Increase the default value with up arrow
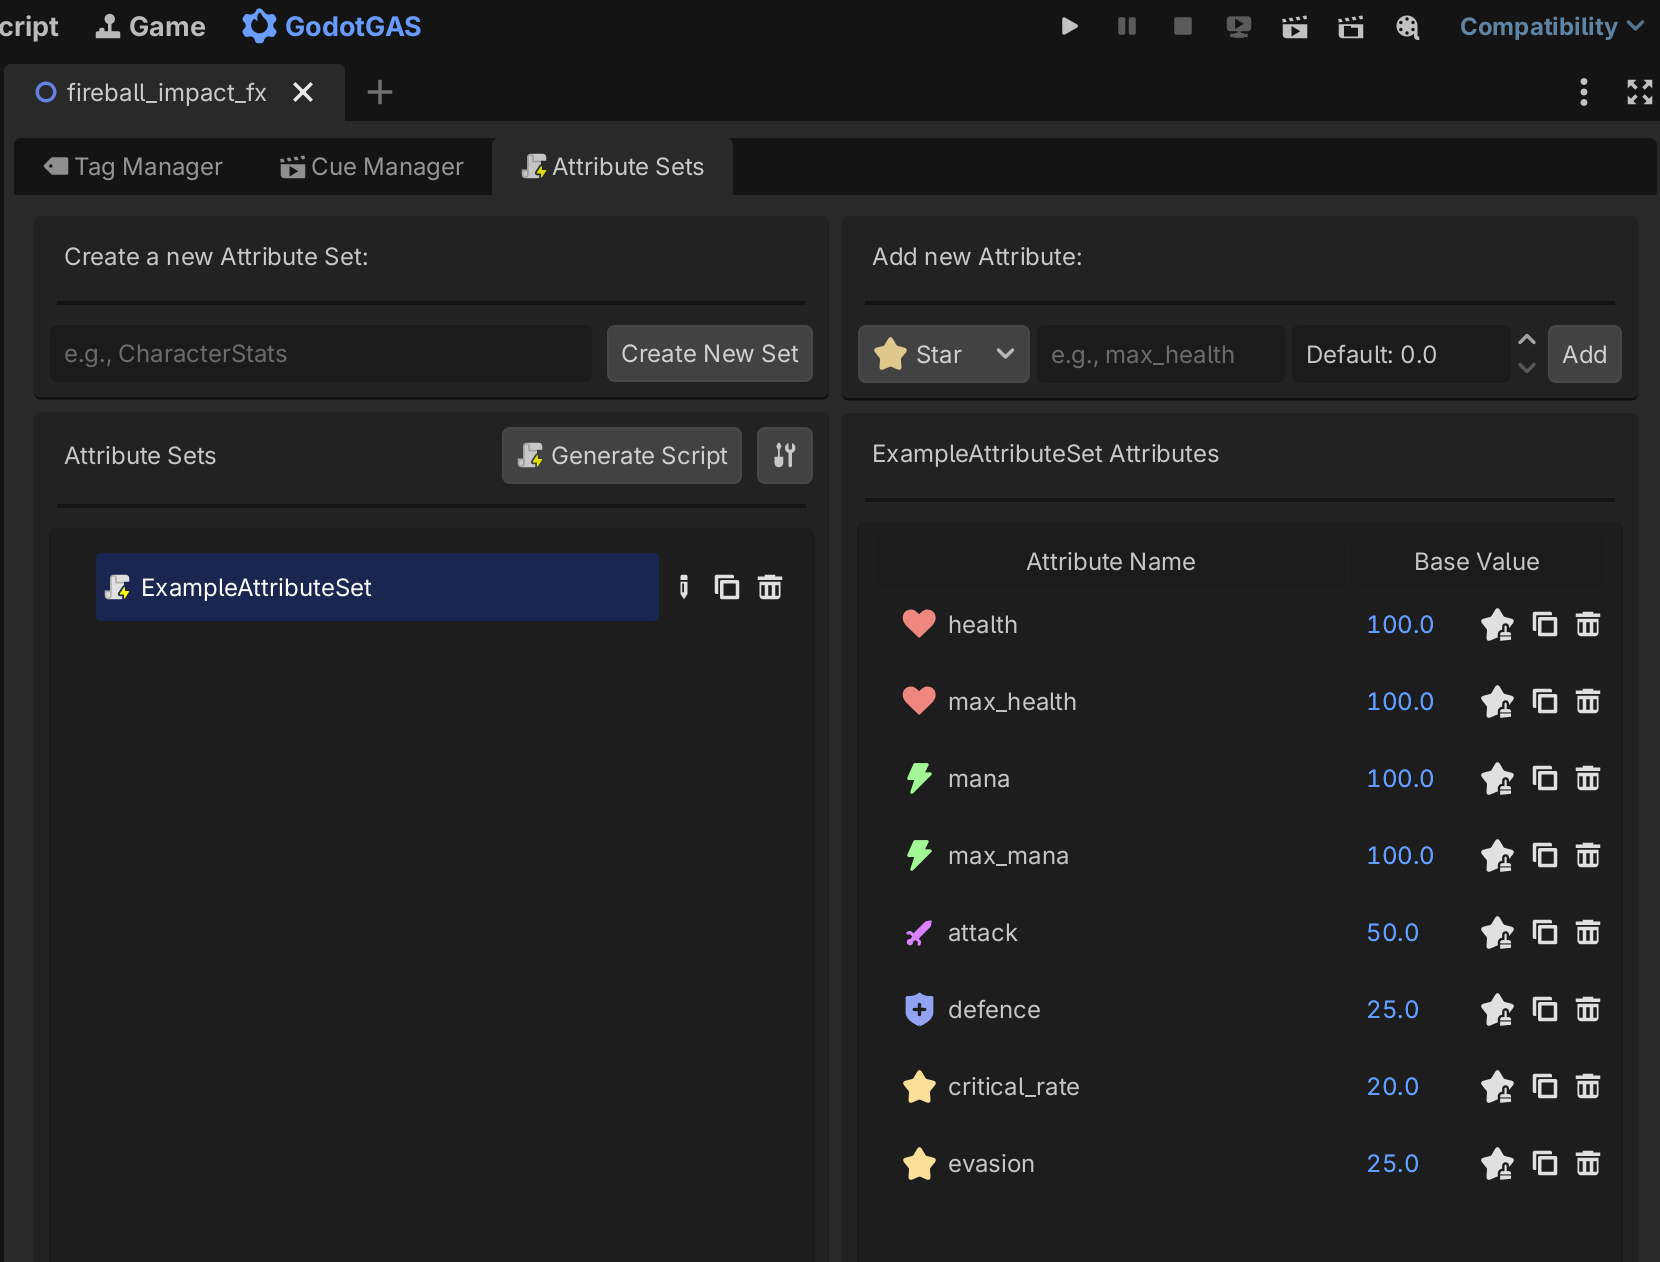This screenshot has width=1660, height=1262. tap(1527, 340)
